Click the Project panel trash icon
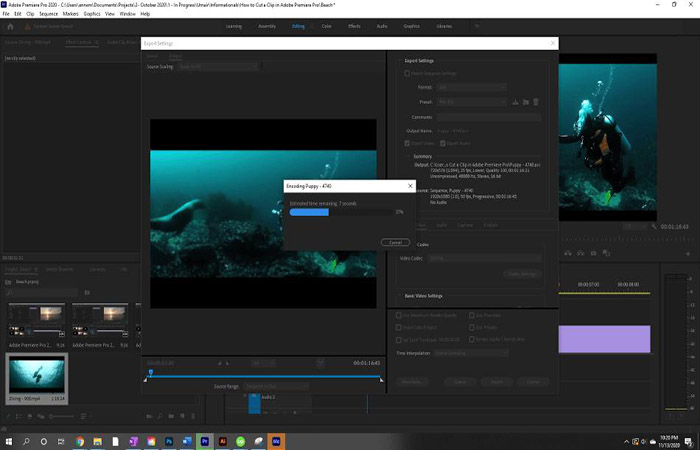 (x=193, y=416)
